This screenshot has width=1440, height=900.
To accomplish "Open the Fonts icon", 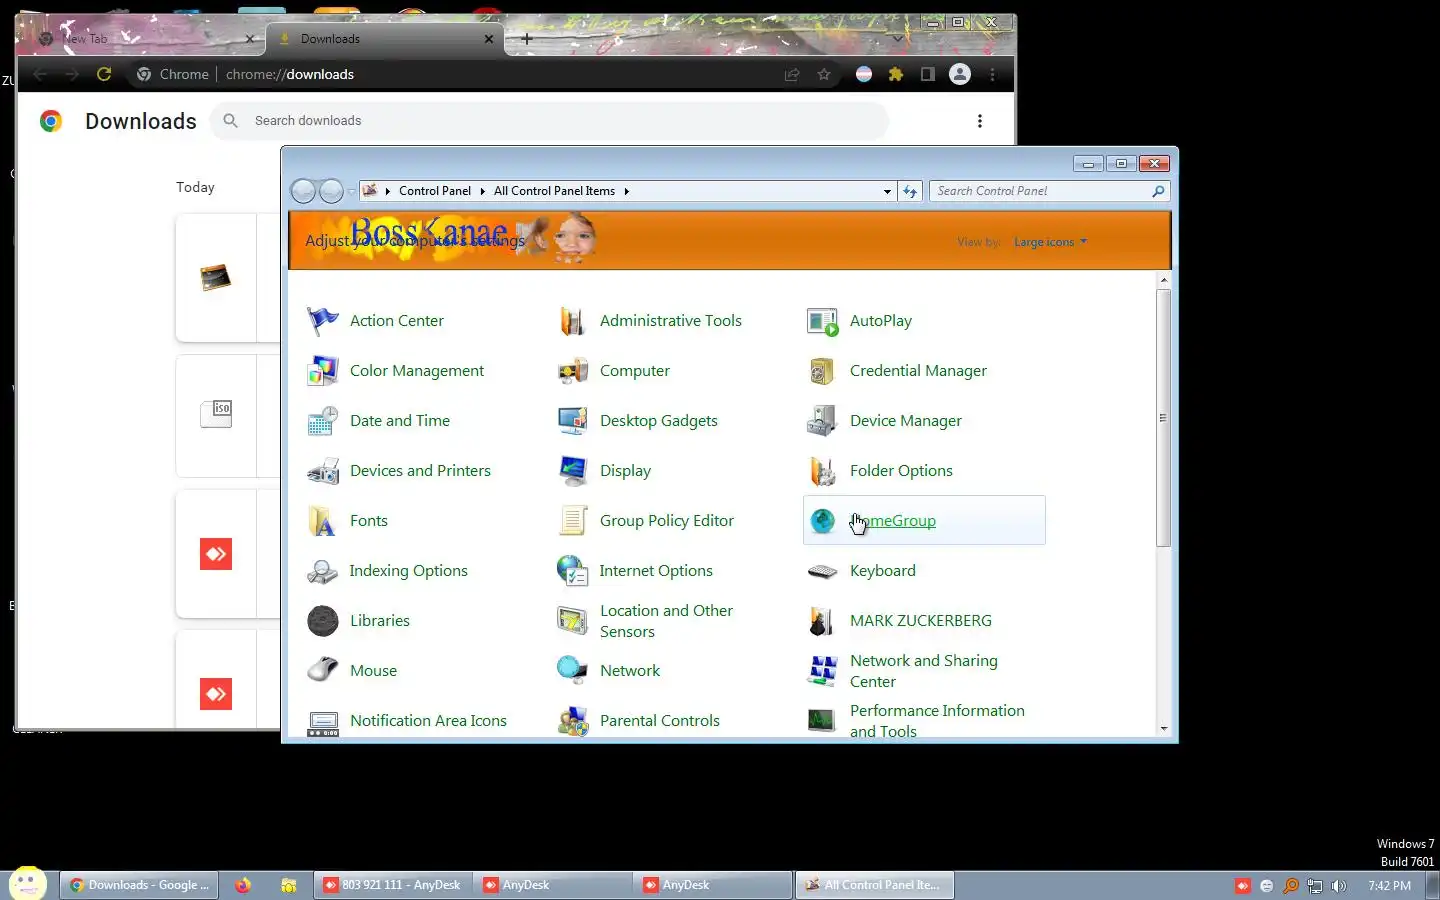I will click(x=322, y=521).
